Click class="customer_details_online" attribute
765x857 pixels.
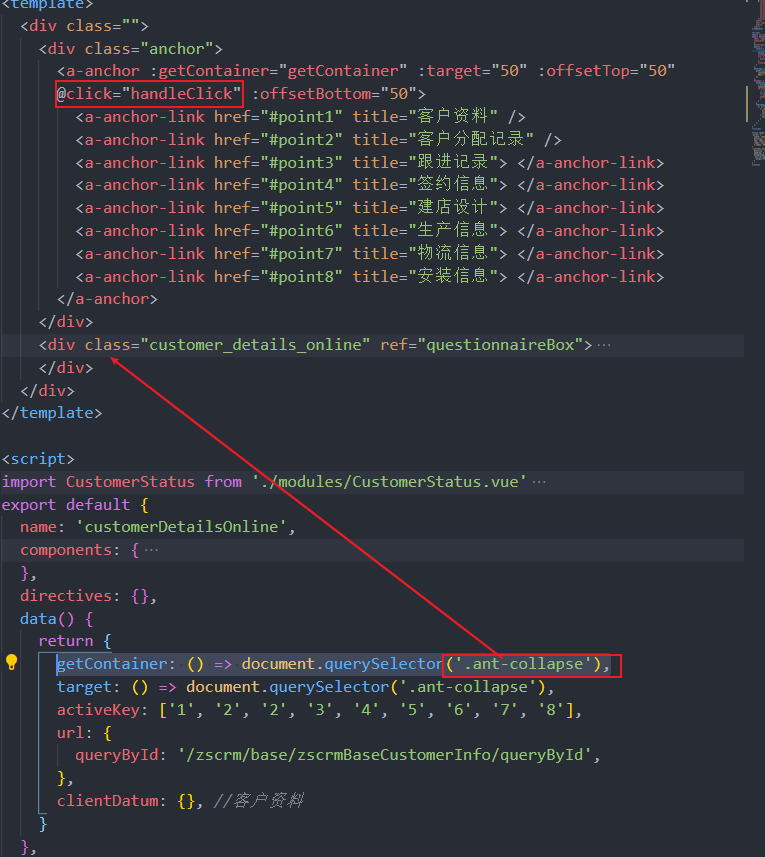tap(227, 345)
